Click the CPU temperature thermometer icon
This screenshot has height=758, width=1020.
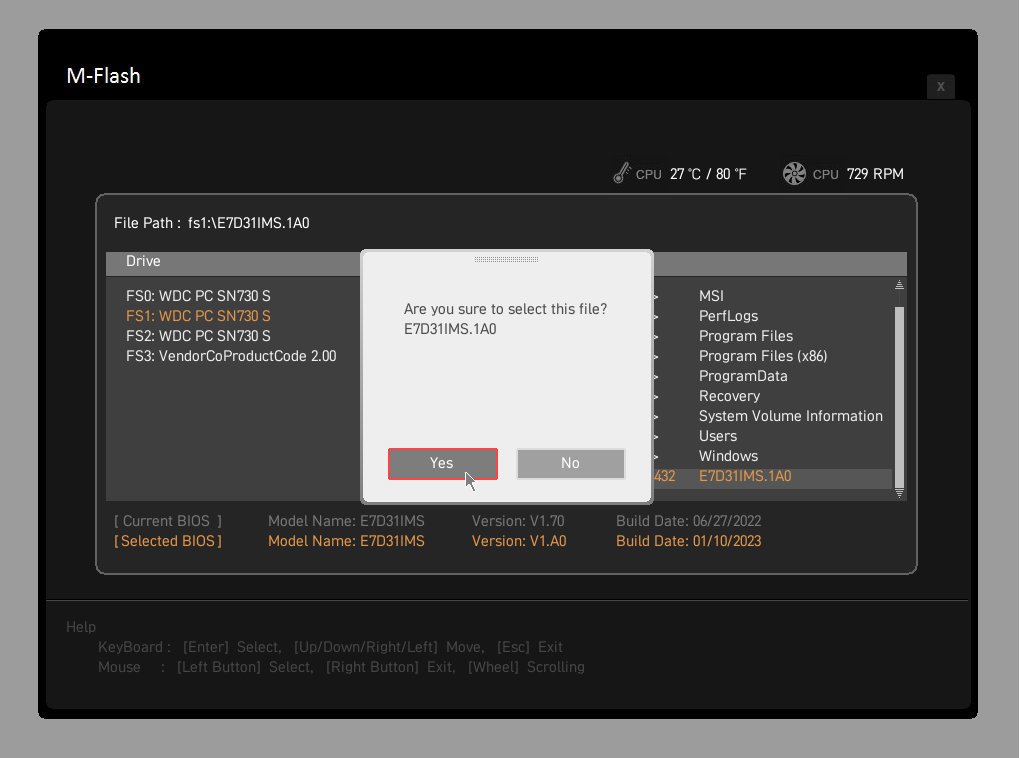(x=622, y=174)
